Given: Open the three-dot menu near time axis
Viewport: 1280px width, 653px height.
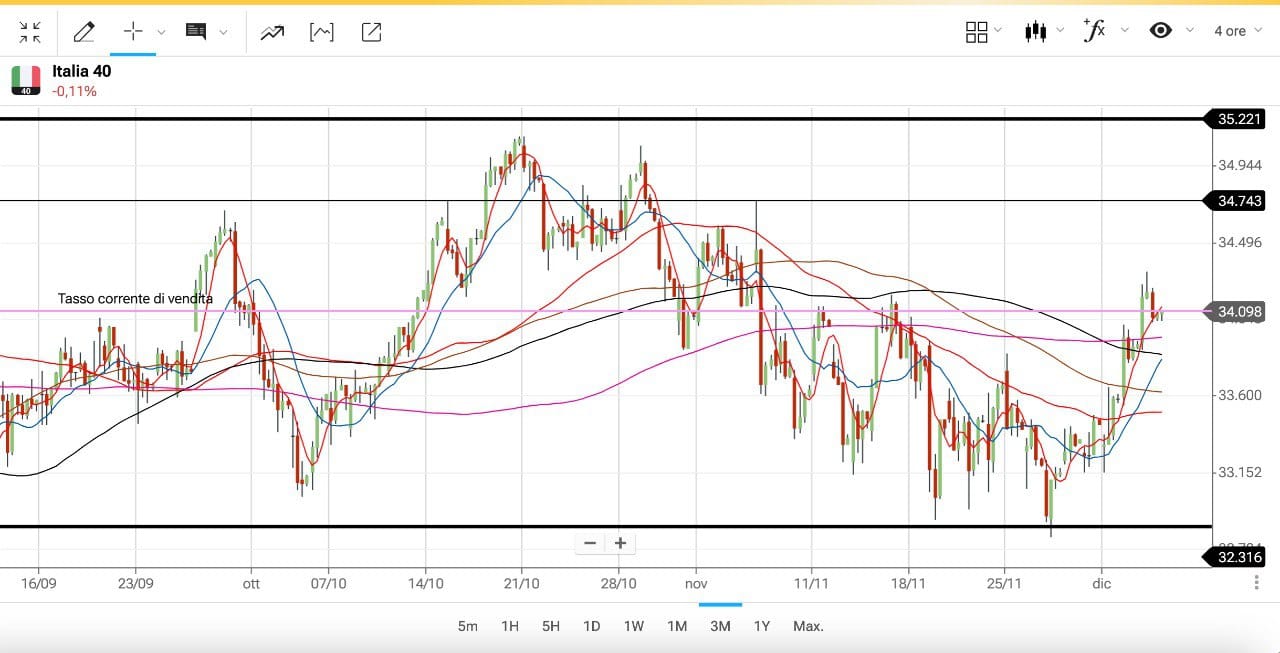Looking at the screenshot, I should (x=1256, y=582).
